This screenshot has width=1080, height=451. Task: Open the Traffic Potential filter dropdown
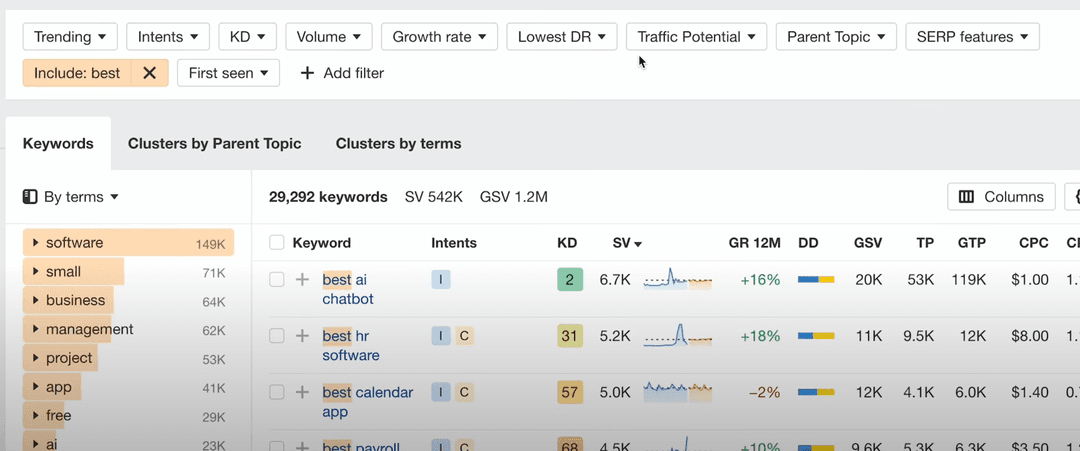pyautogui.click(x=696, y=37)
